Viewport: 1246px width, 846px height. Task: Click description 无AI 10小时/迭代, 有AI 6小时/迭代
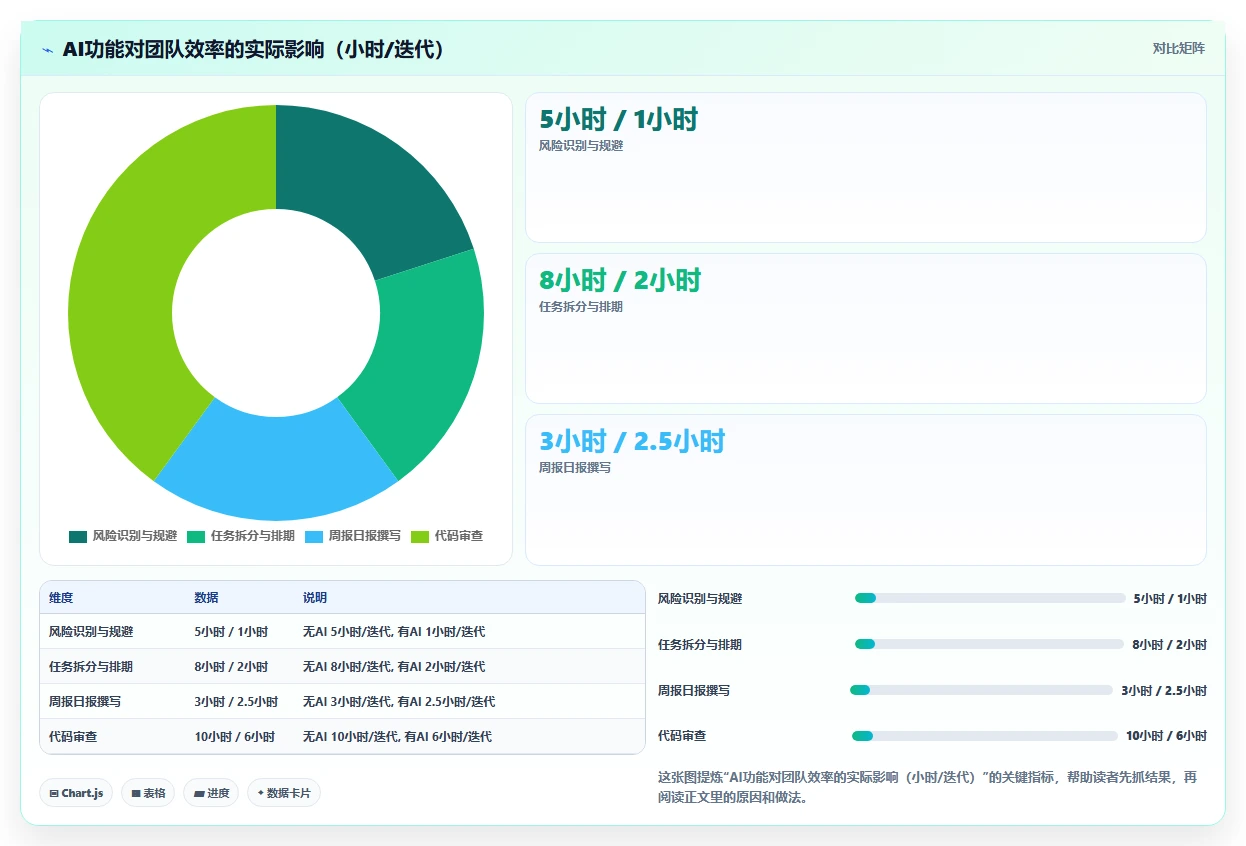pyautogui.click(x=397, y=737)
